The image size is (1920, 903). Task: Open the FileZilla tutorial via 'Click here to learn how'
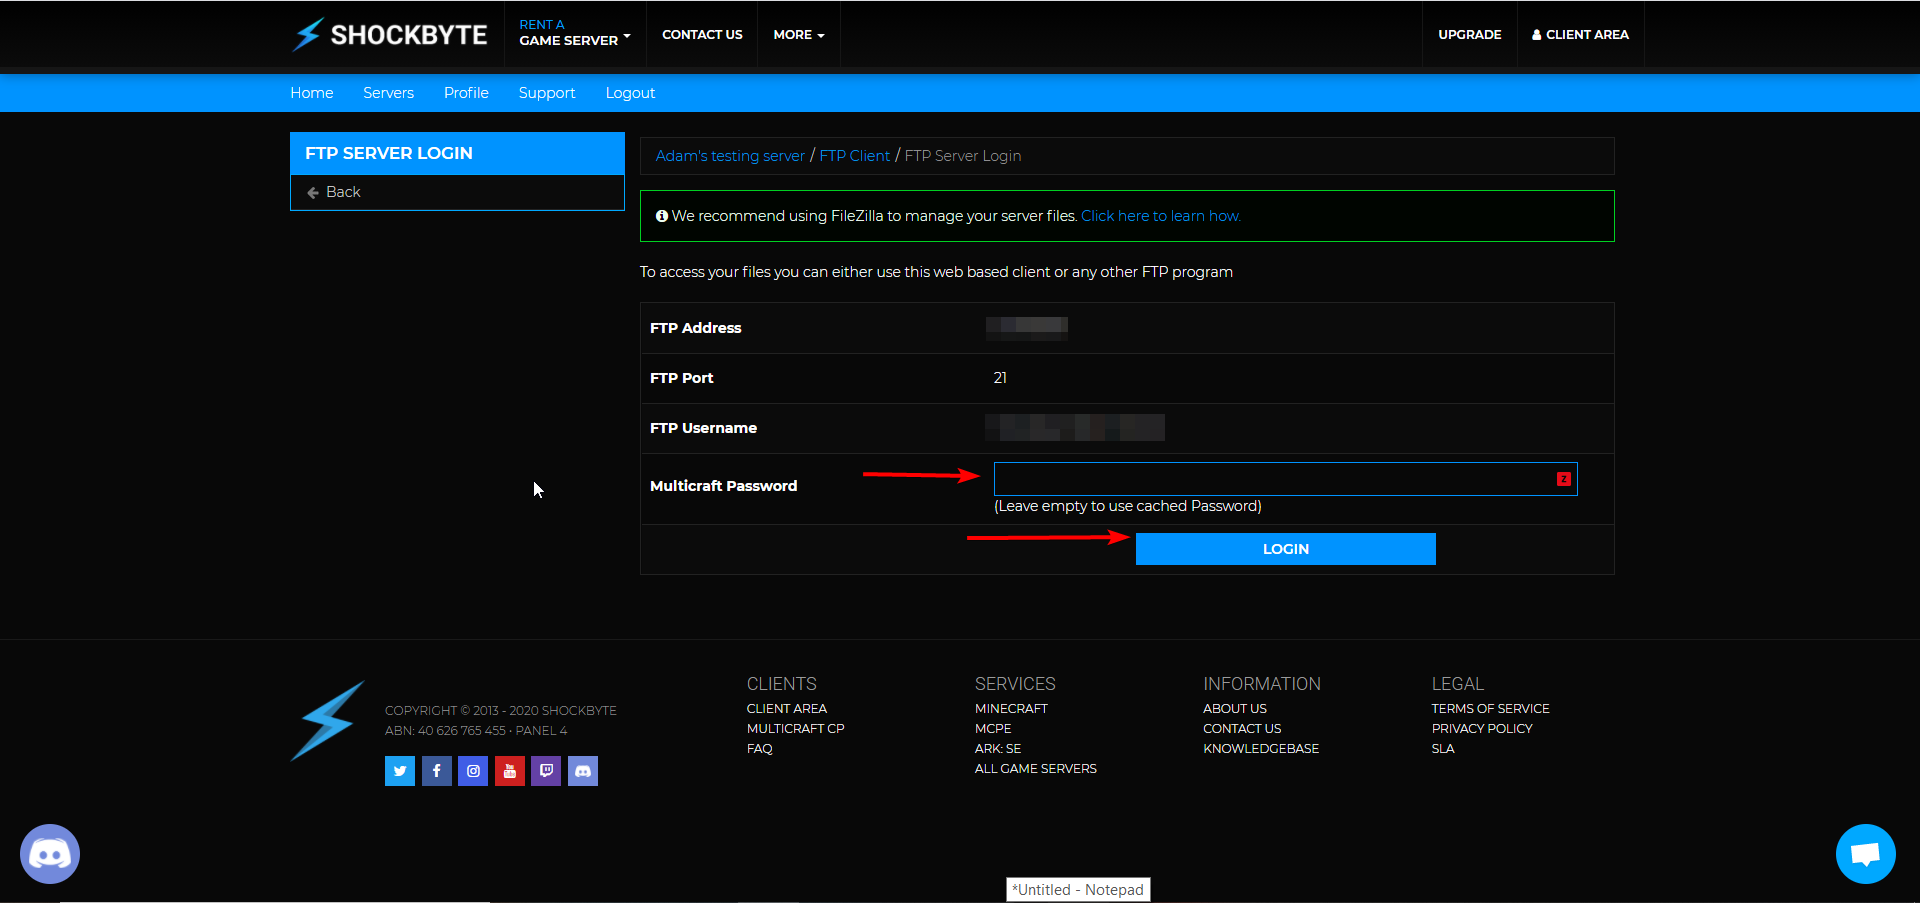coord(1160,215)
